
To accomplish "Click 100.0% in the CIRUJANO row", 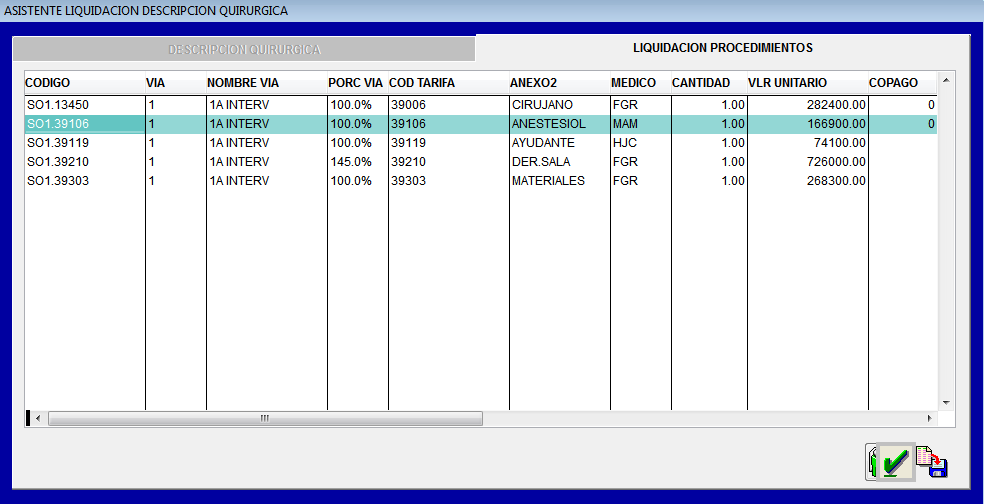I will pos(358,105).
